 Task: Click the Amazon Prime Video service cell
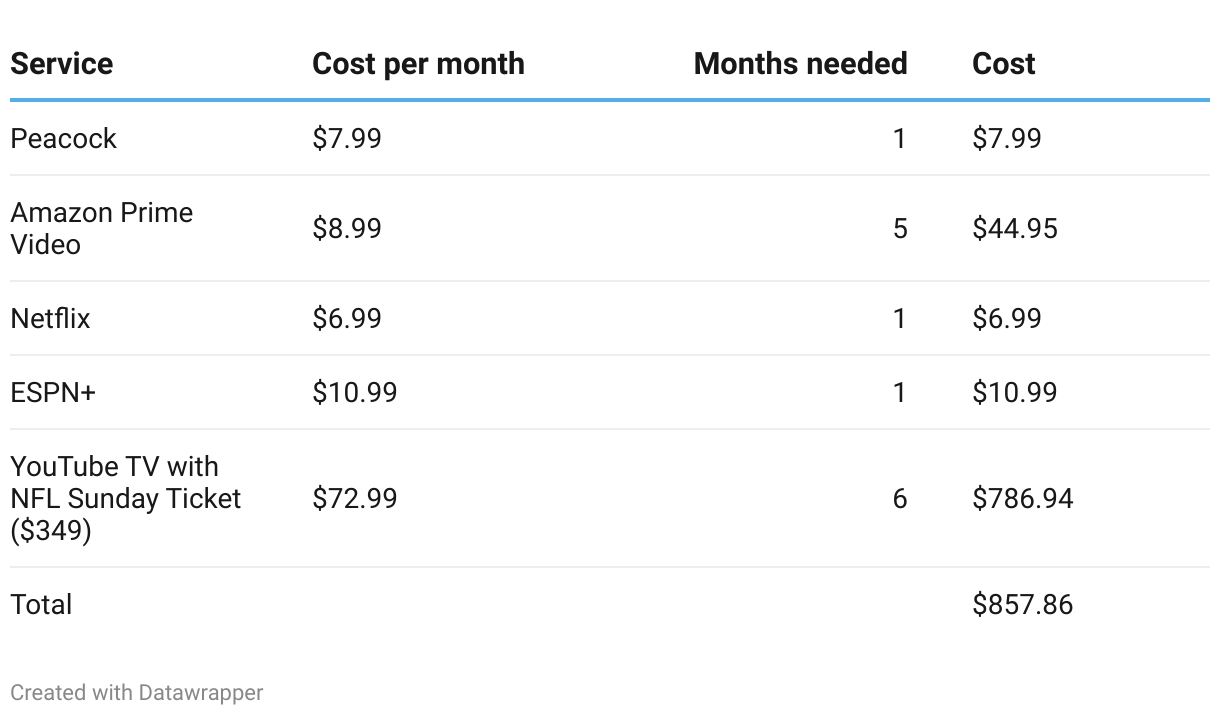coord(101,228)
